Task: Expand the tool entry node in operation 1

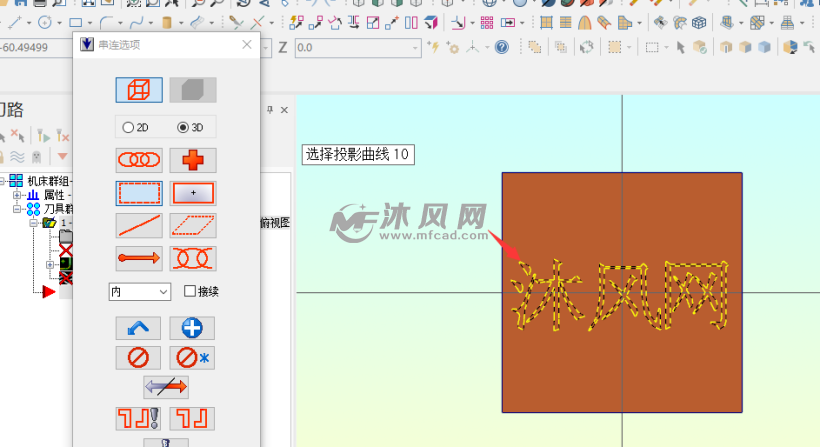Action: (50, 265)
